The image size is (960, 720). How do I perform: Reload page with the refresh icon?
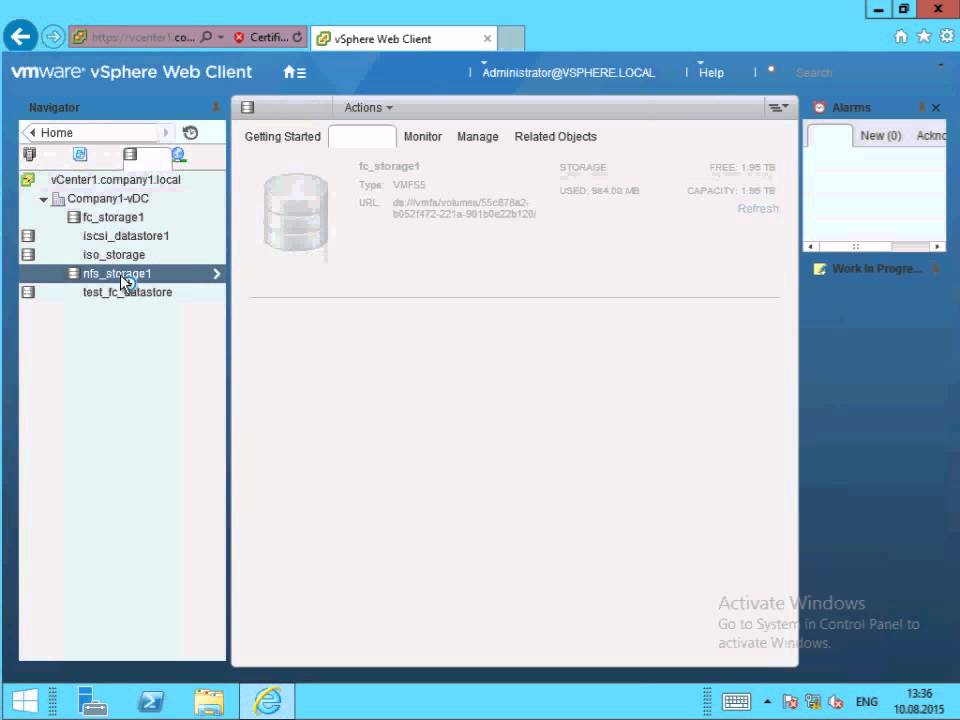(297, 37)
